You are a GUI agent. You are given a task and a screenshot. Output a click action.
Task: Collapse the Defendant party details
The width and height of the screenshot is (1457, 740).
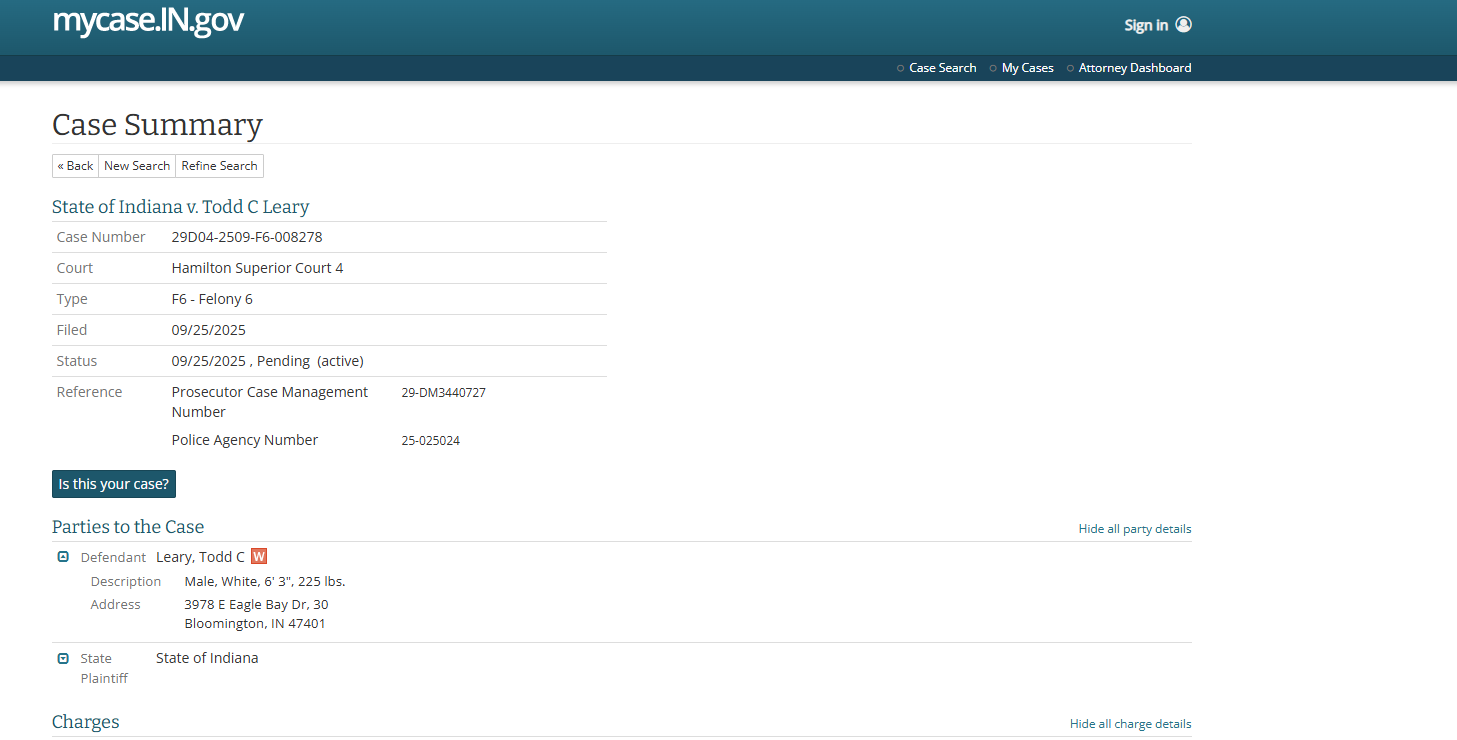tap(63, 557)
